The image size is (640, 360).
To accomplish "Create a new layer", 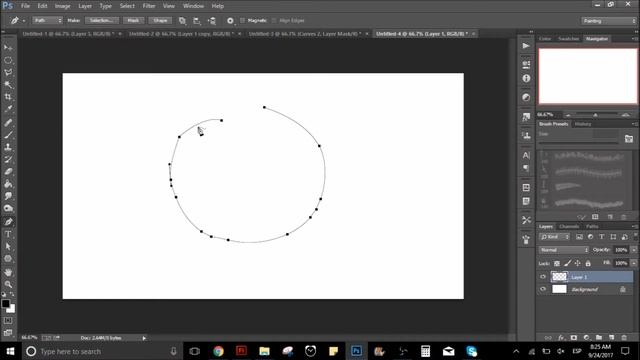I will click(611, 338).
